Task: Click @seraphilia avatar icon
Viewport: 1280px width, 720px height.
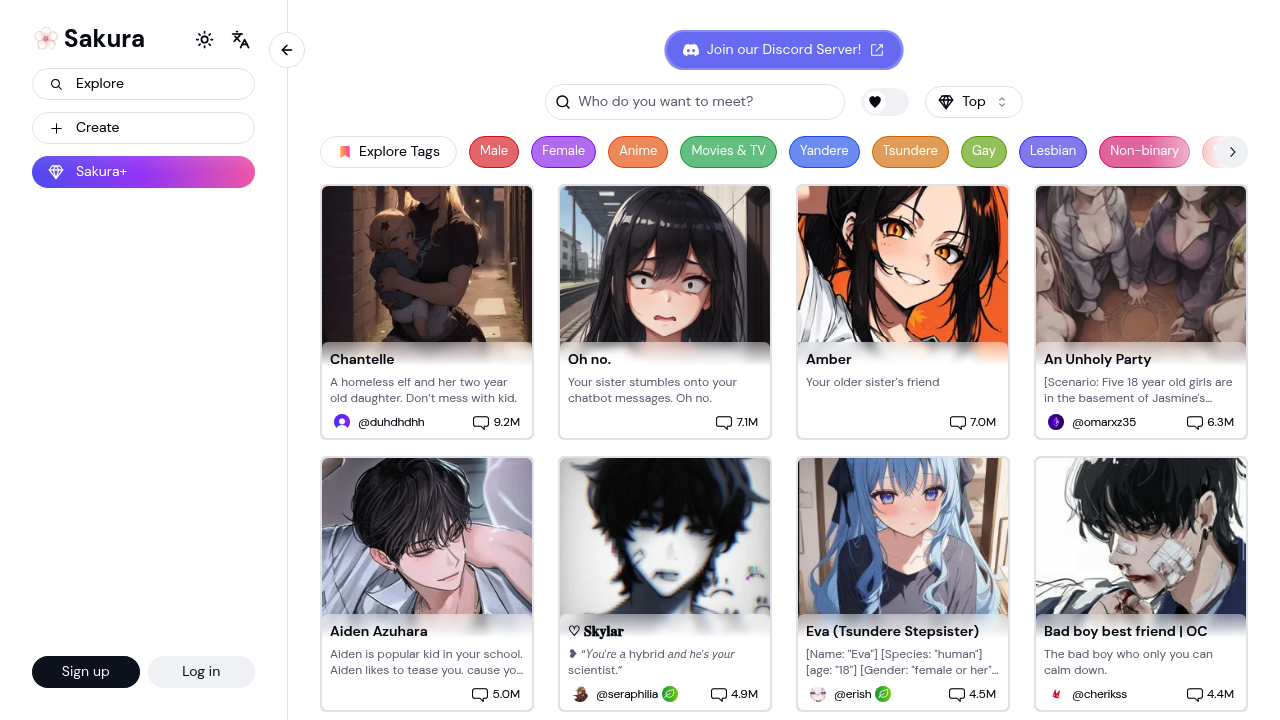Action: click(x=580, y=694)
